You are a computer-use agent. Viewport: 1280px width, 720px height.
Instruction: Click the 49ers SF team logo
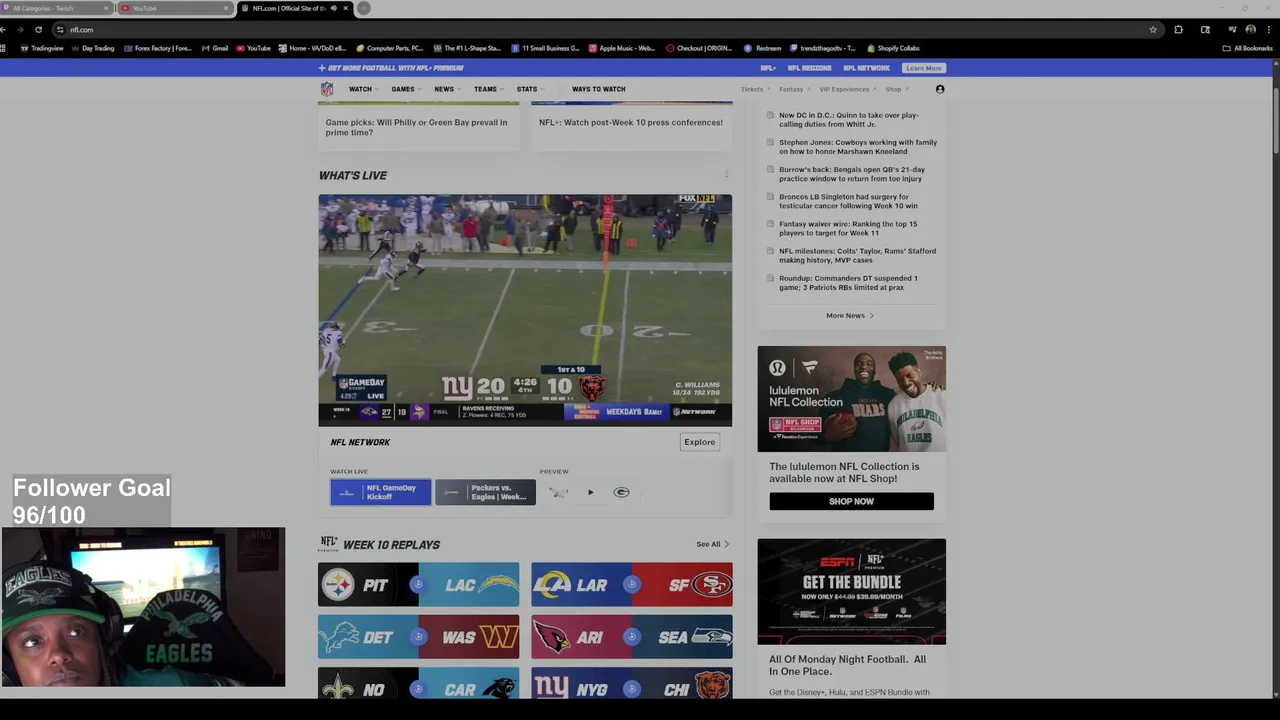[x=712, y=585]
